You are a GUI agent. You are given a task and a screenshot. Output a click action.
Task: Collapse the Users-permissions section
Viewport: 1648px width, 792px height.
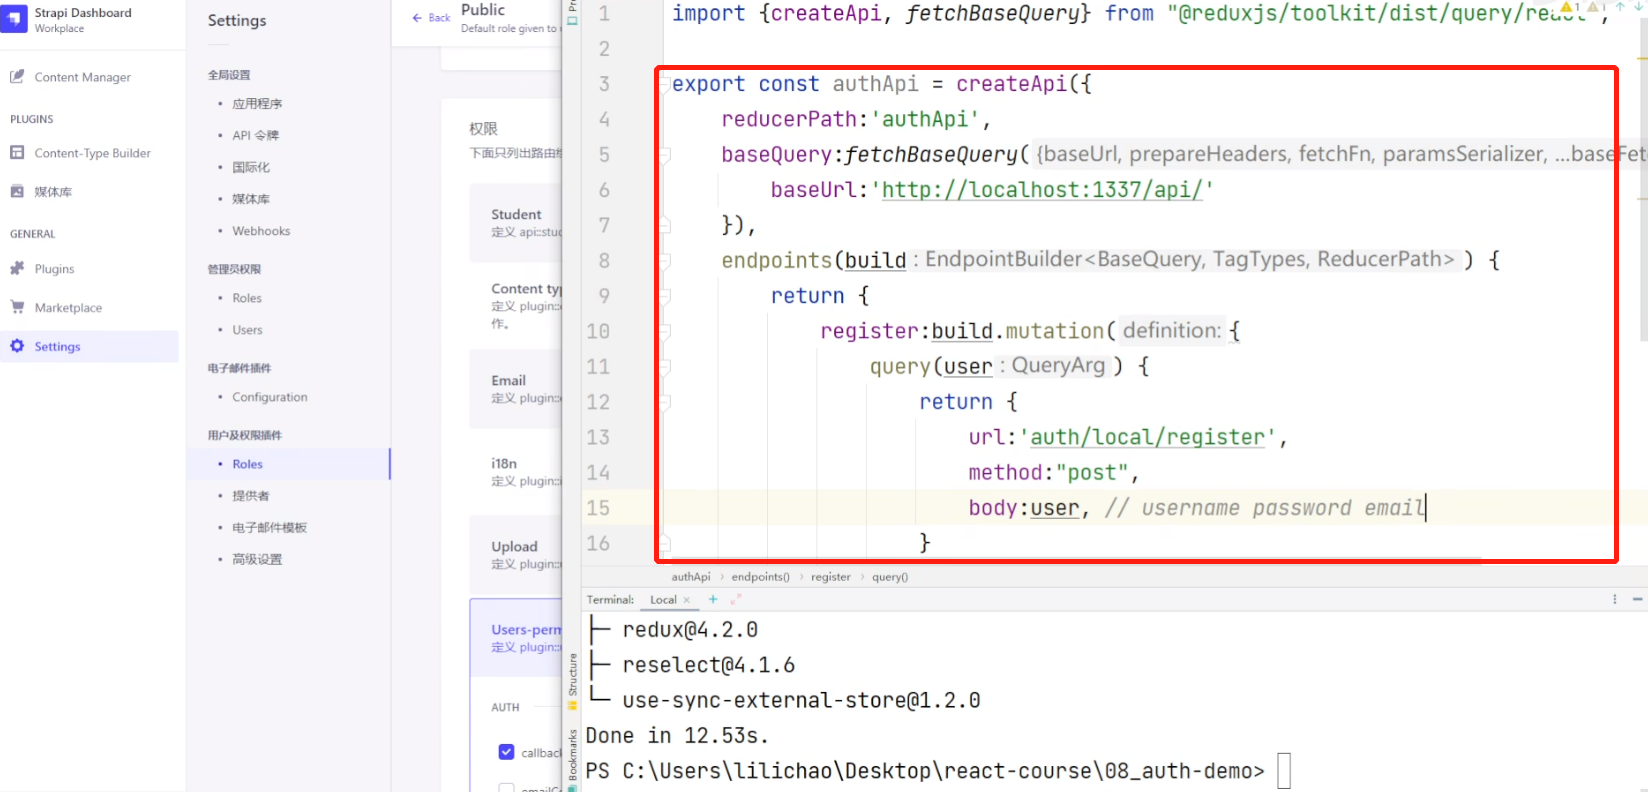pyautogui.click(x=516, y=637)
